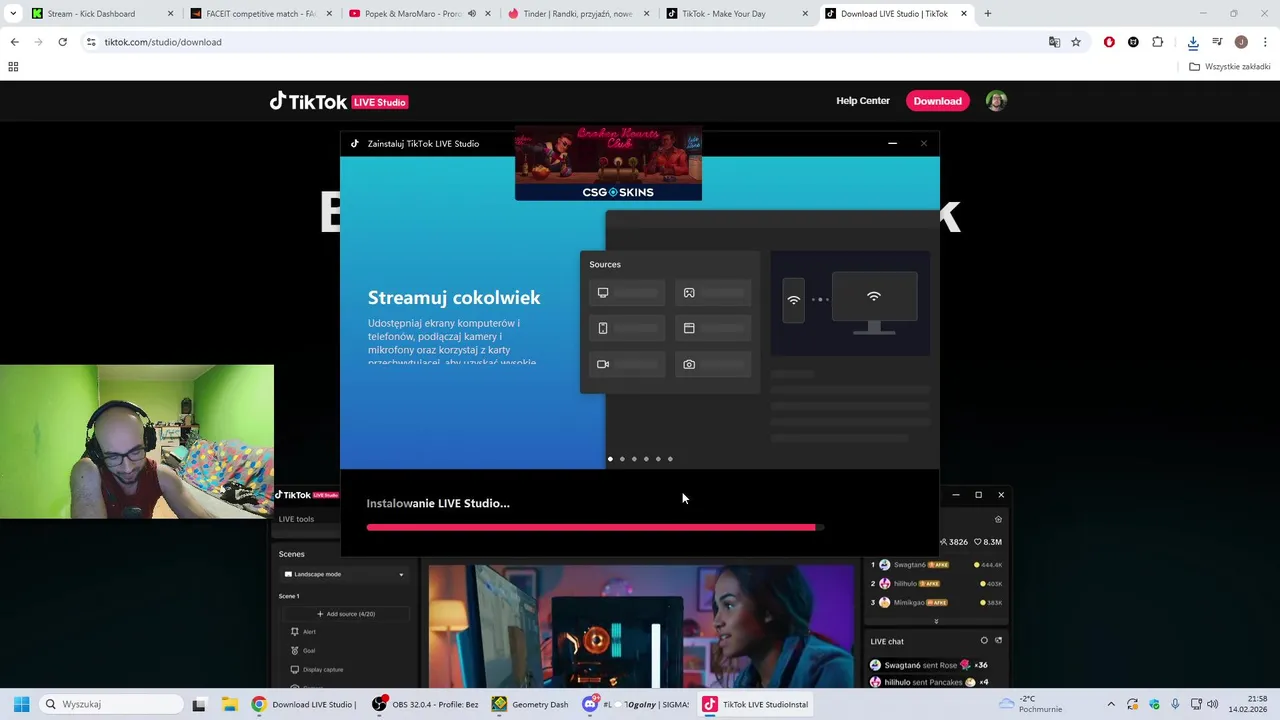Open the TikTok account avatar menu

996,101
